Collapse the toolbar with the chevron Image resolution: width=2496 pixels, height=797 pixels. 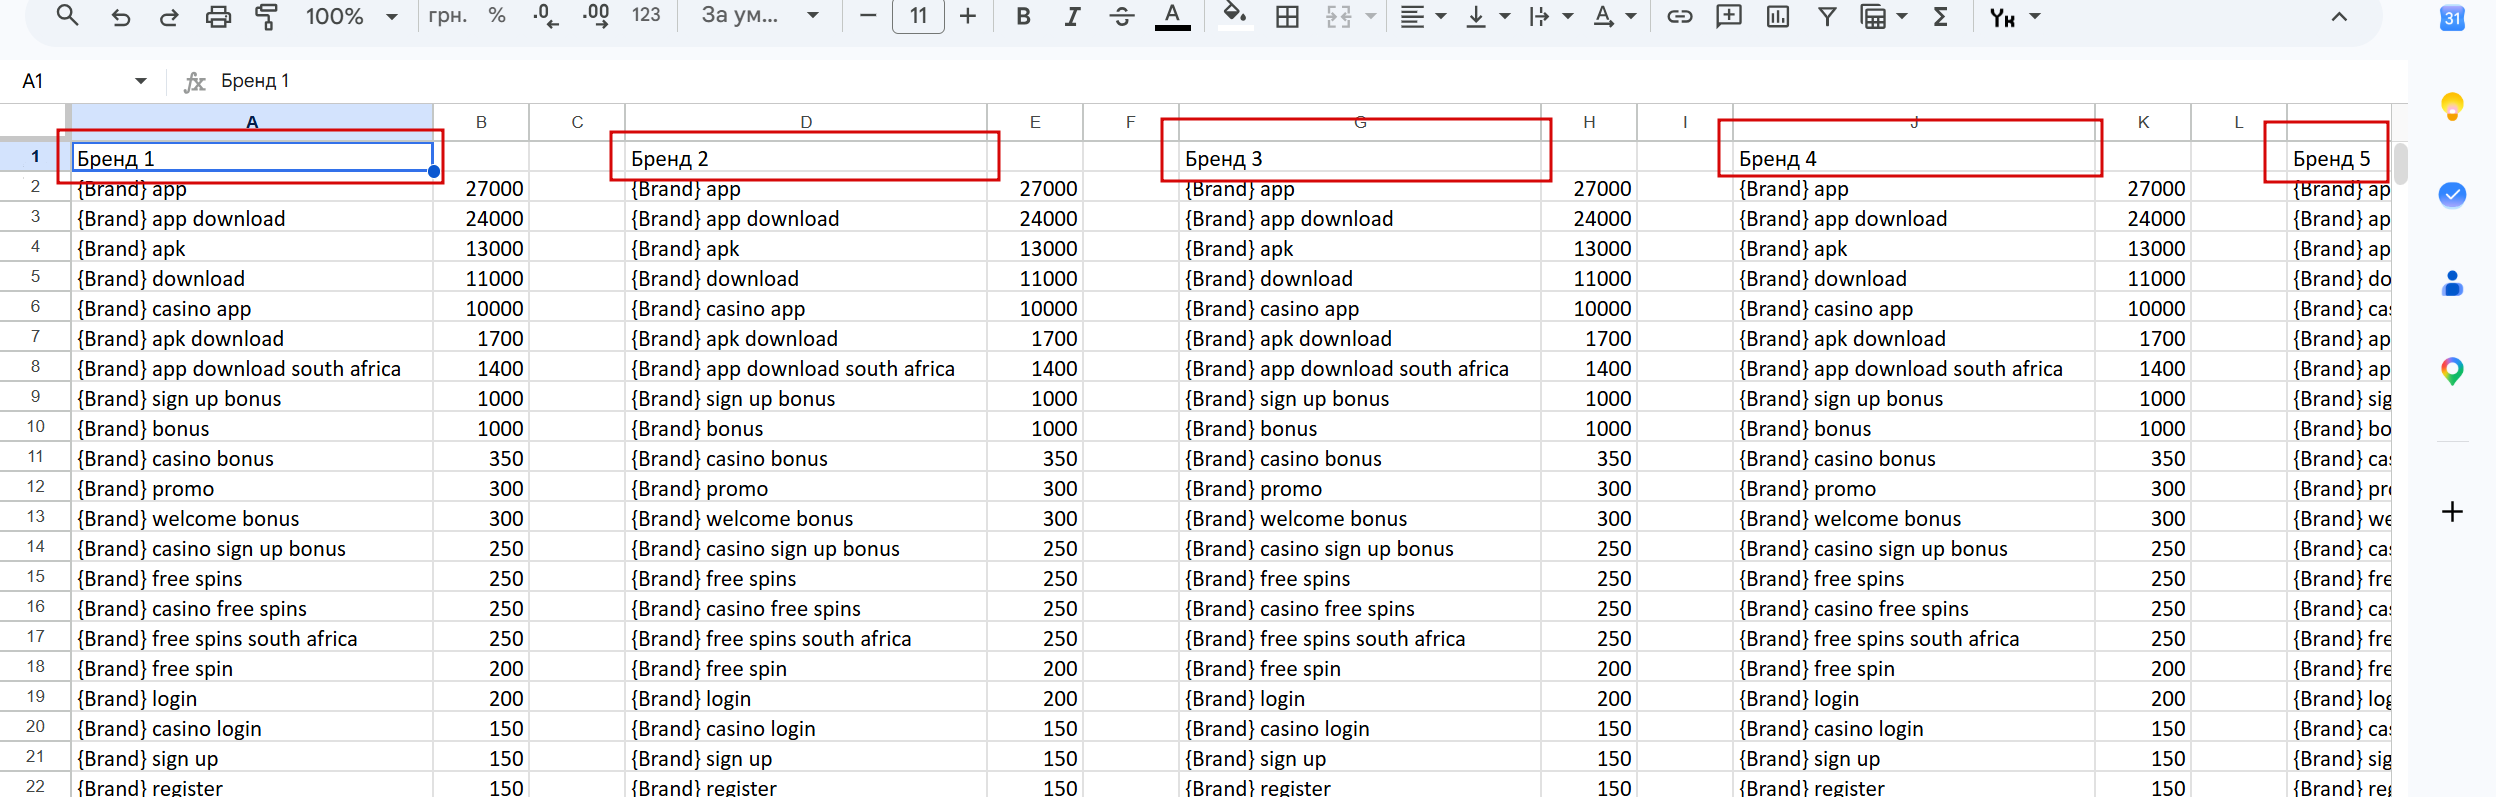[2339, 16]
